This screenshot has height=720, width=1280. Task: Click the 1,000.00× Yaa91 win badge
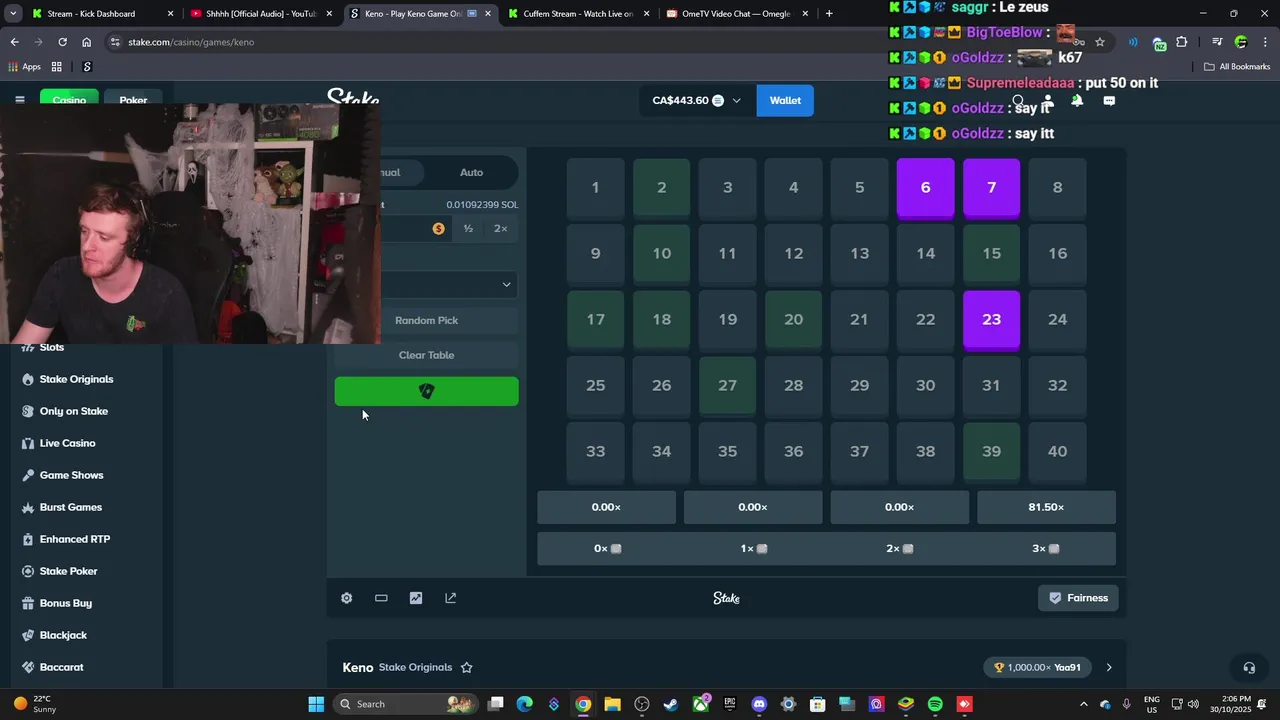(x=1038, y=667)
